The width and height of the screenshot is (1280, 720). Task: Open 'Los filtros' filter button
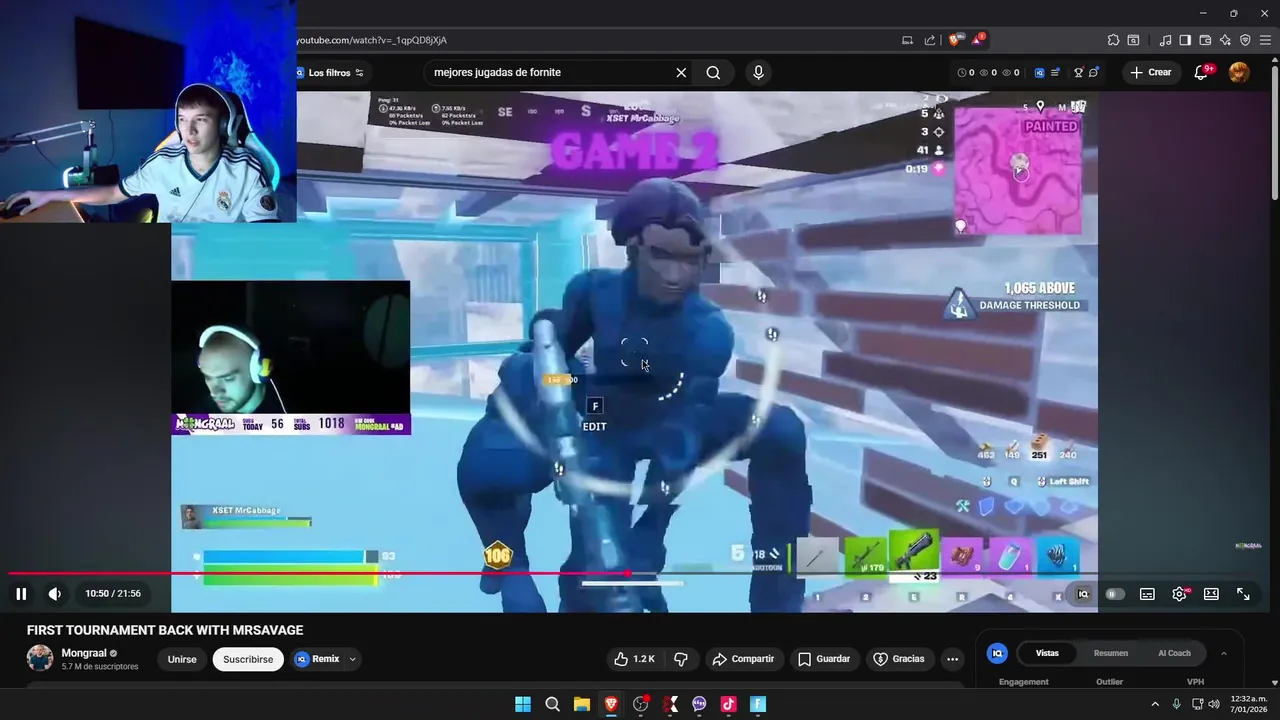(329, 72)
